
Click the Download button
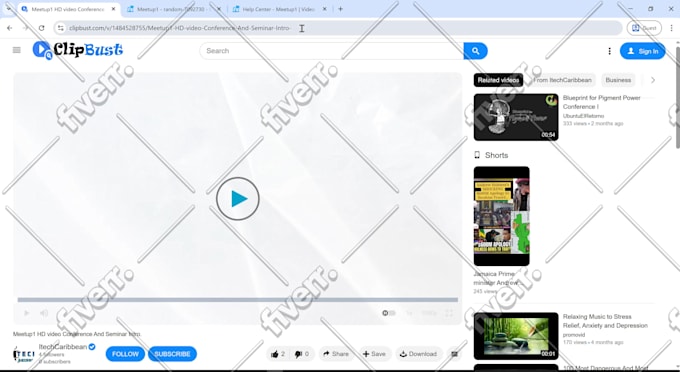click(418, 354)
